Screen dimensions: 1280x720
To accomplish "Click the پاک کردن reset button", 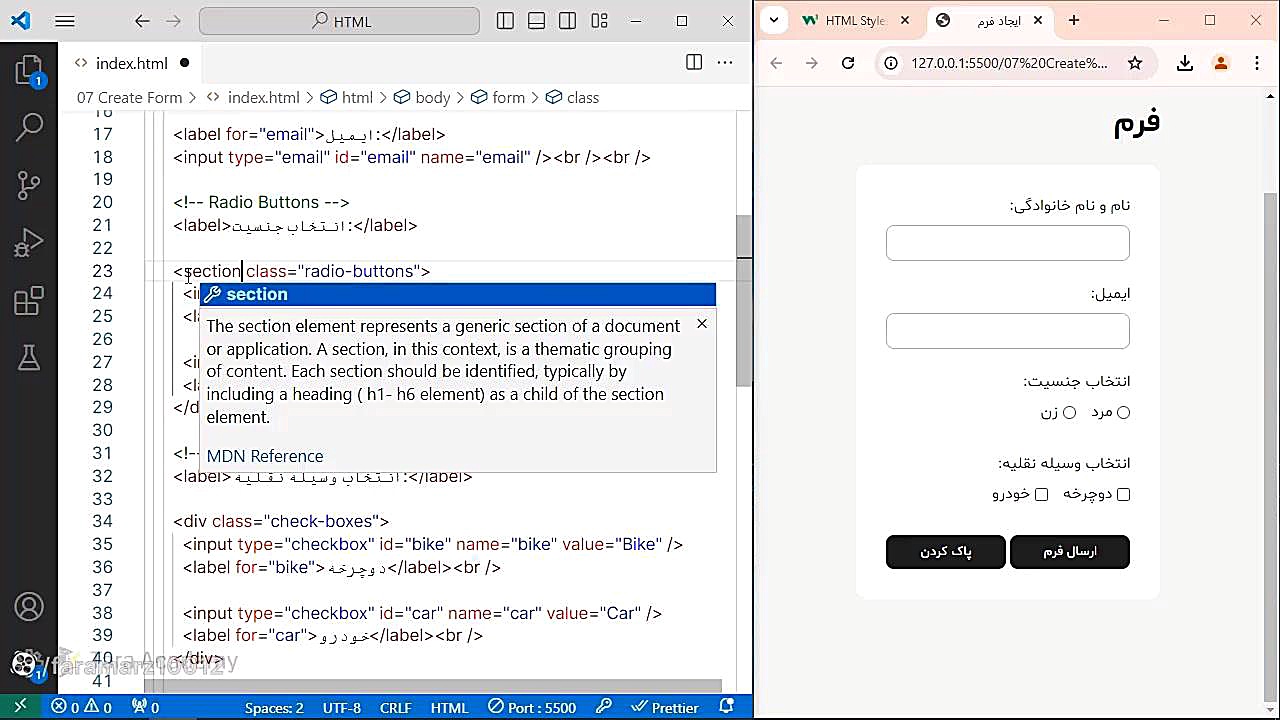I will tap(945, 552).
